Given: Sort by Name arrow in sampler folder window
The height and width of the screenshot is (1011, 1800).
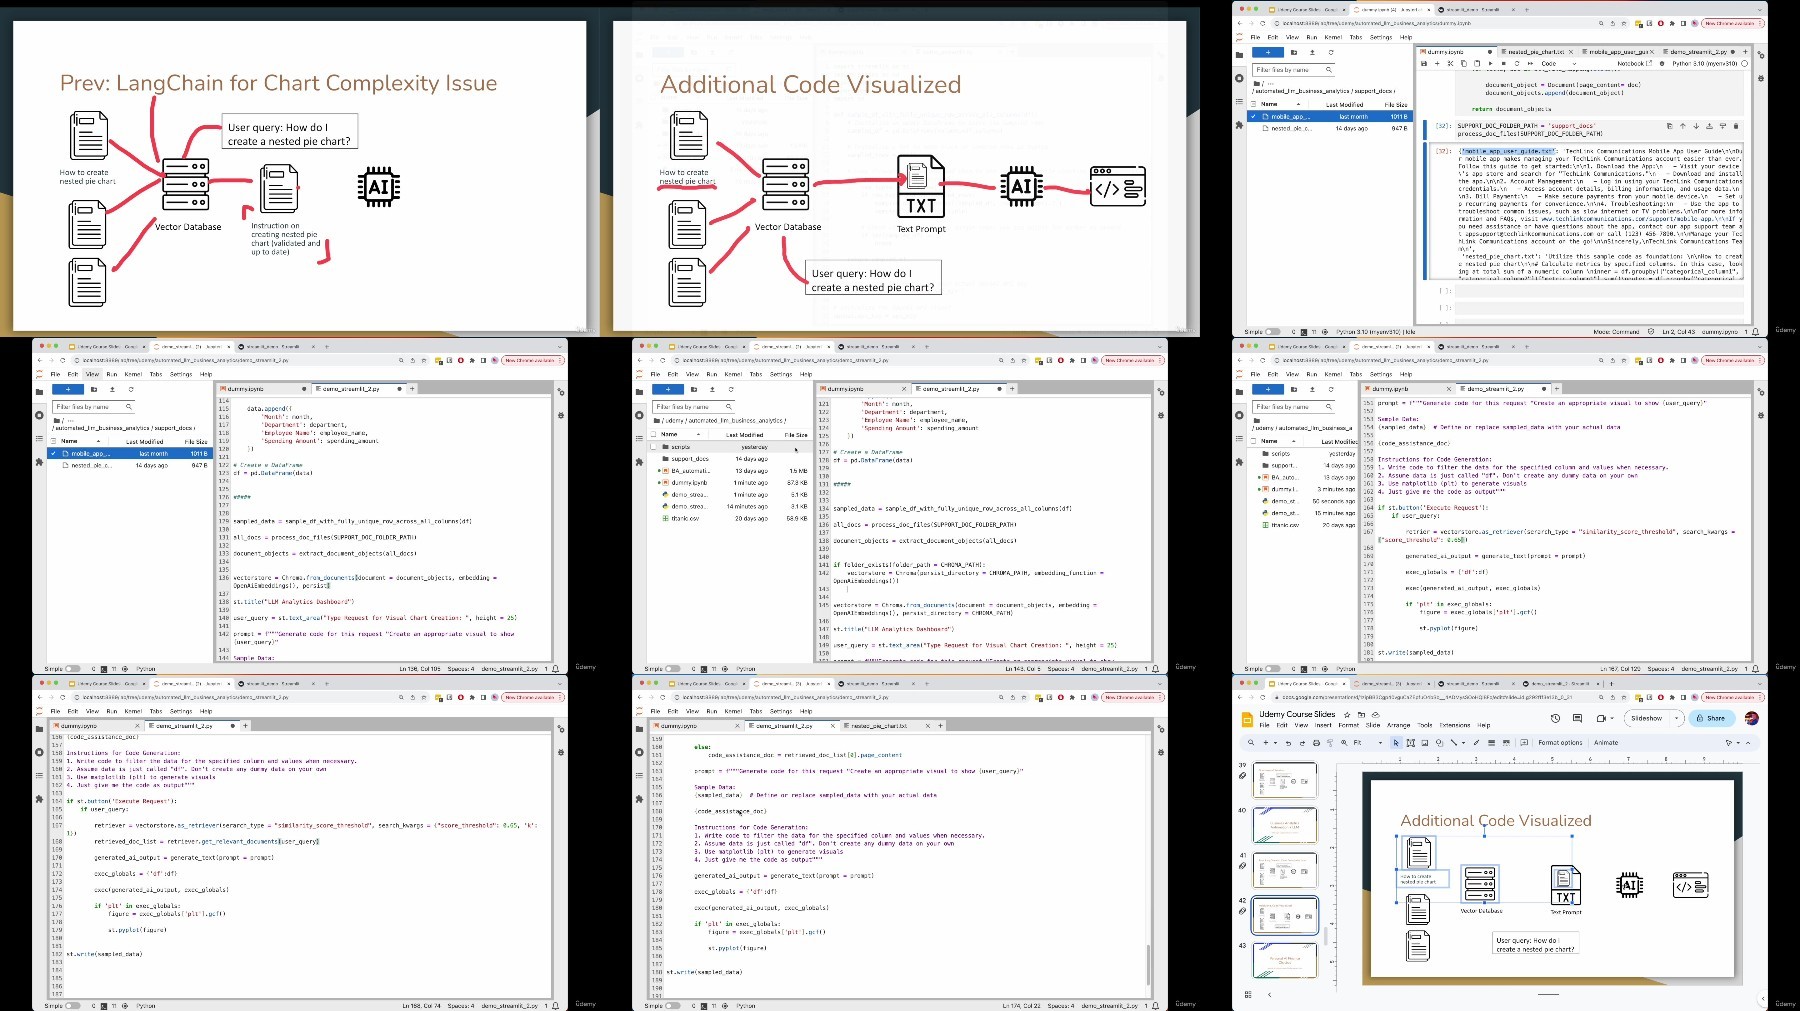Looking at the screenshot, I should click(698, 434).
